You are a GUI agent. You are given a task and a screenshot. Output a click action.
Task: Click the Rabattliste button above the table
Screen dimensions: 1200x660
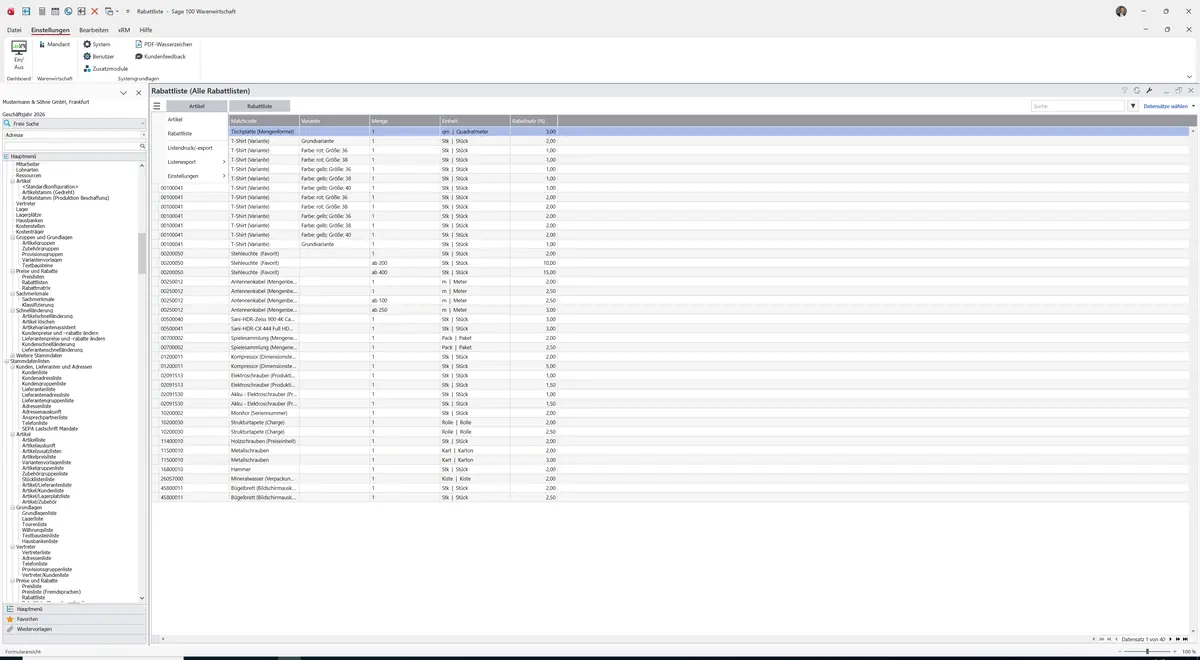[x=259, y=106]
